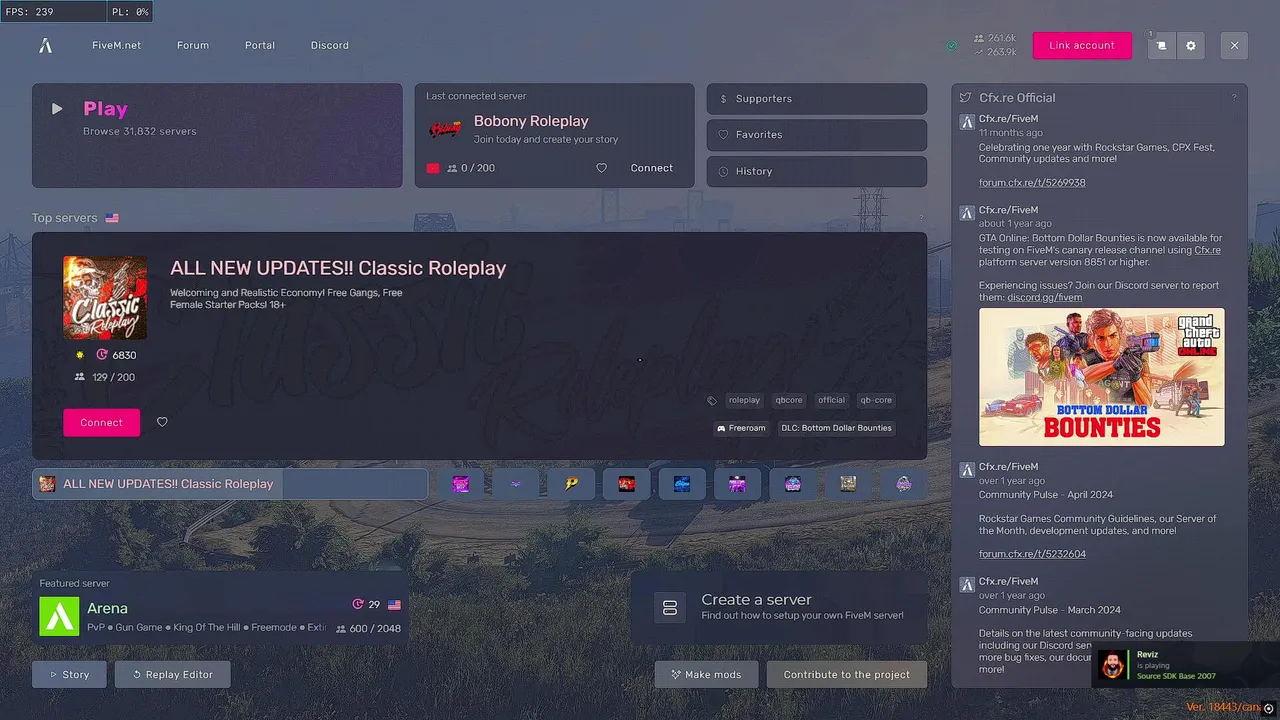Screen dimensions: 1280x720
Task: Select the blue neon server icon
Action: pyautogui.click(x=682, y=484)
